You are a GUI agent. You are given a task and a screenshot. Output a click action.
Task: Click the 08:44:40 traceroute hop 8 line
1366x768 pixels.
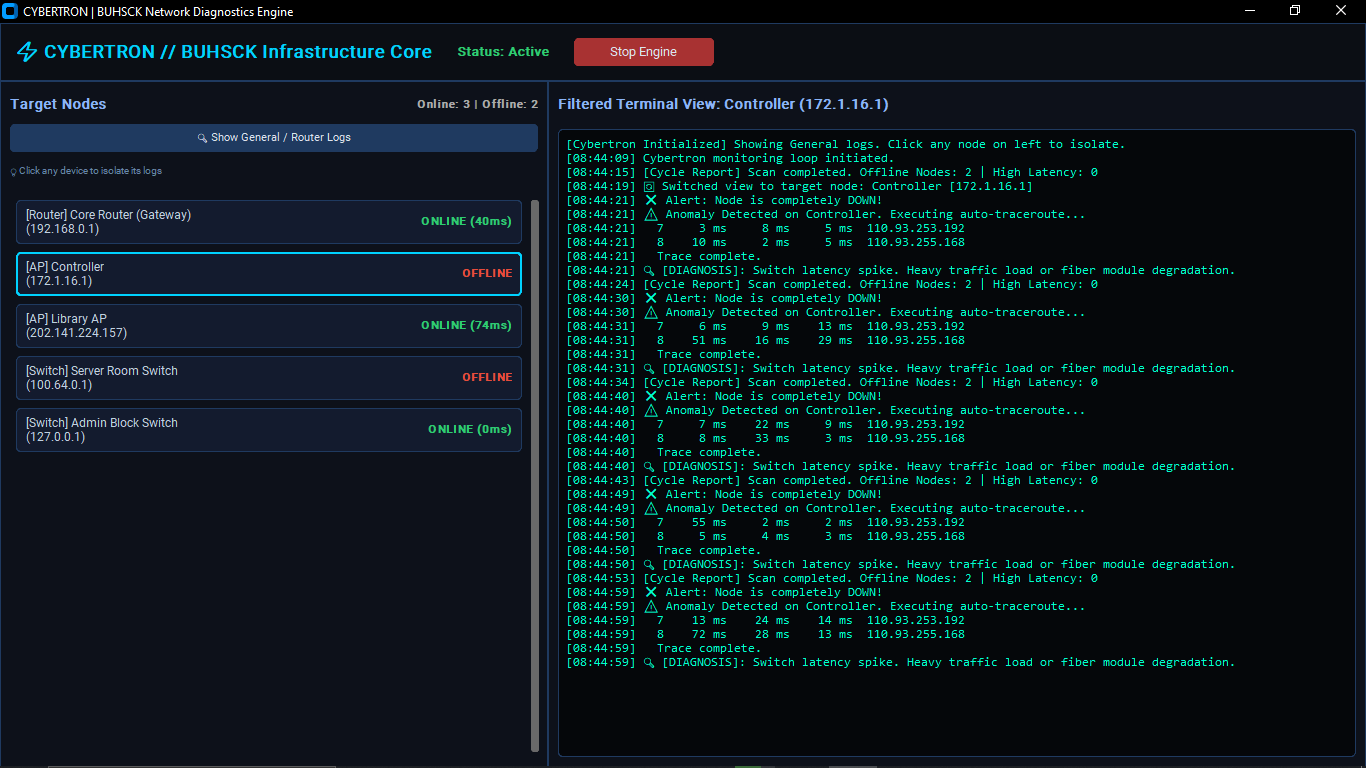click(765, 438)
